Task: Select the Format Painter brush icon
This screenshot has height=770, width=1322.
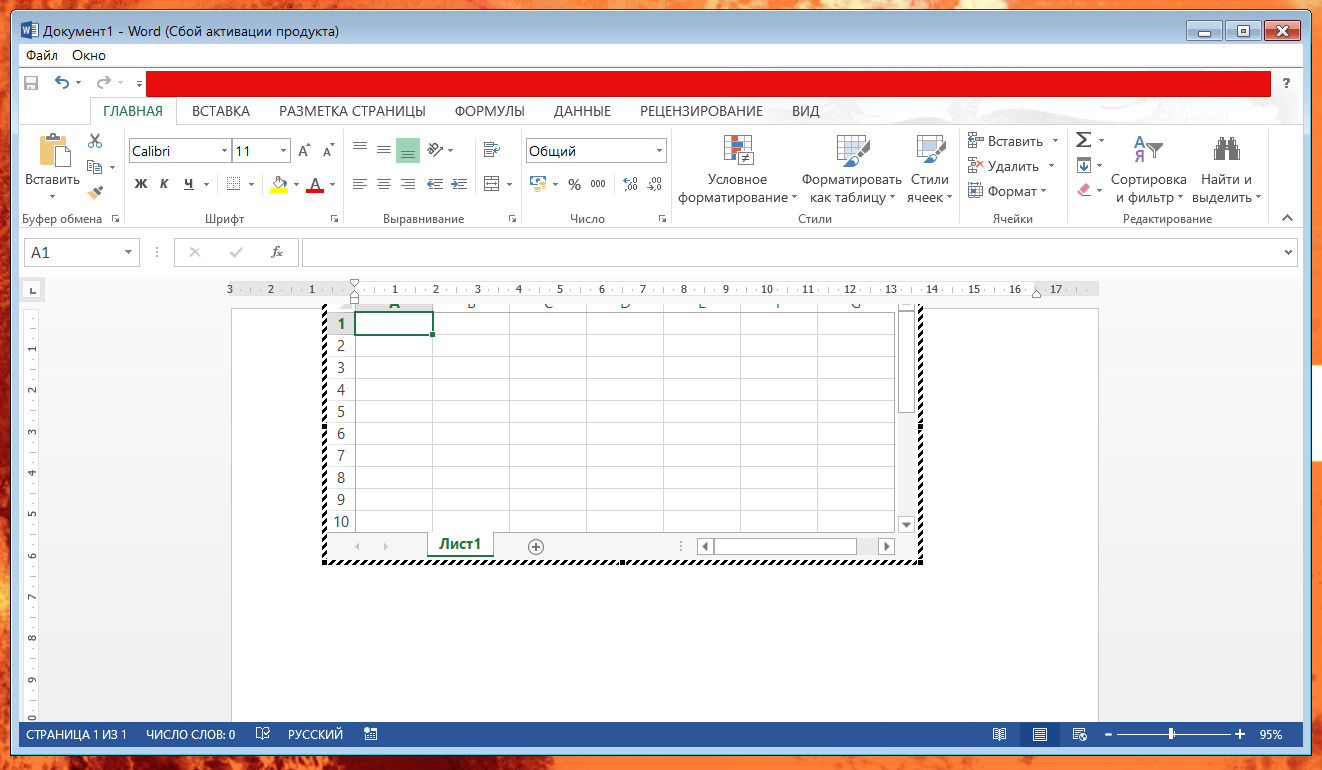Action: [95, 192]
